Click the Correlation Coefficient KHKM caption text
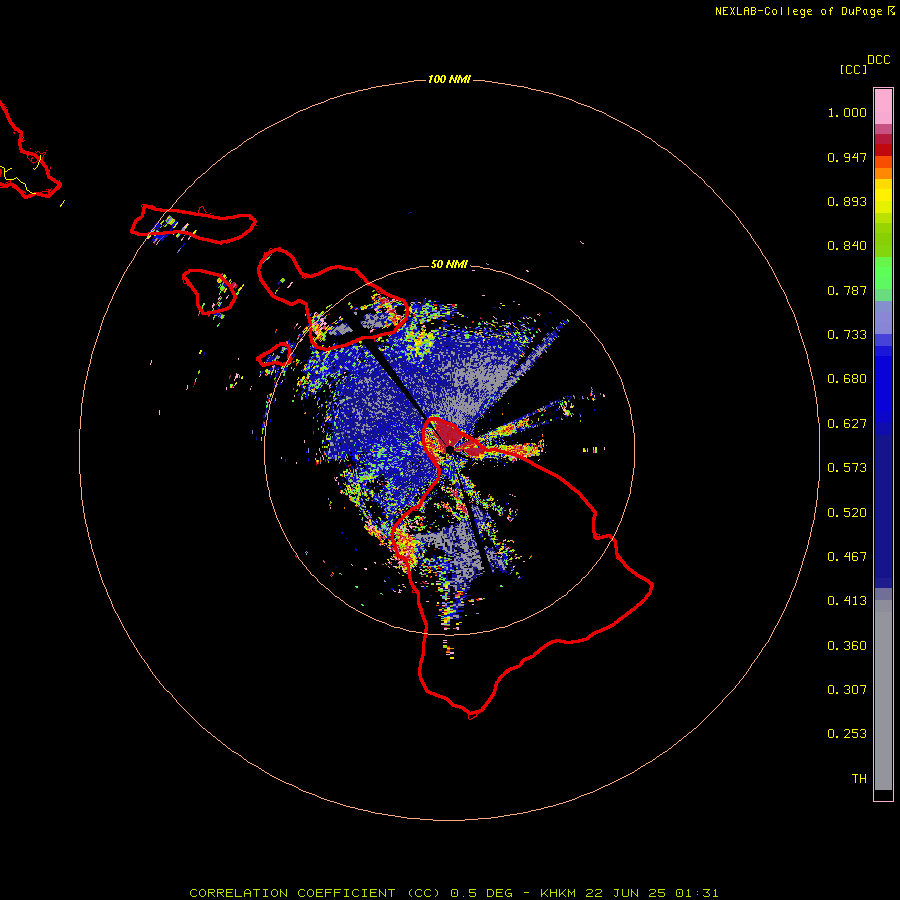The width and height of the screenshot is (900, 900). tap(453, 893)
